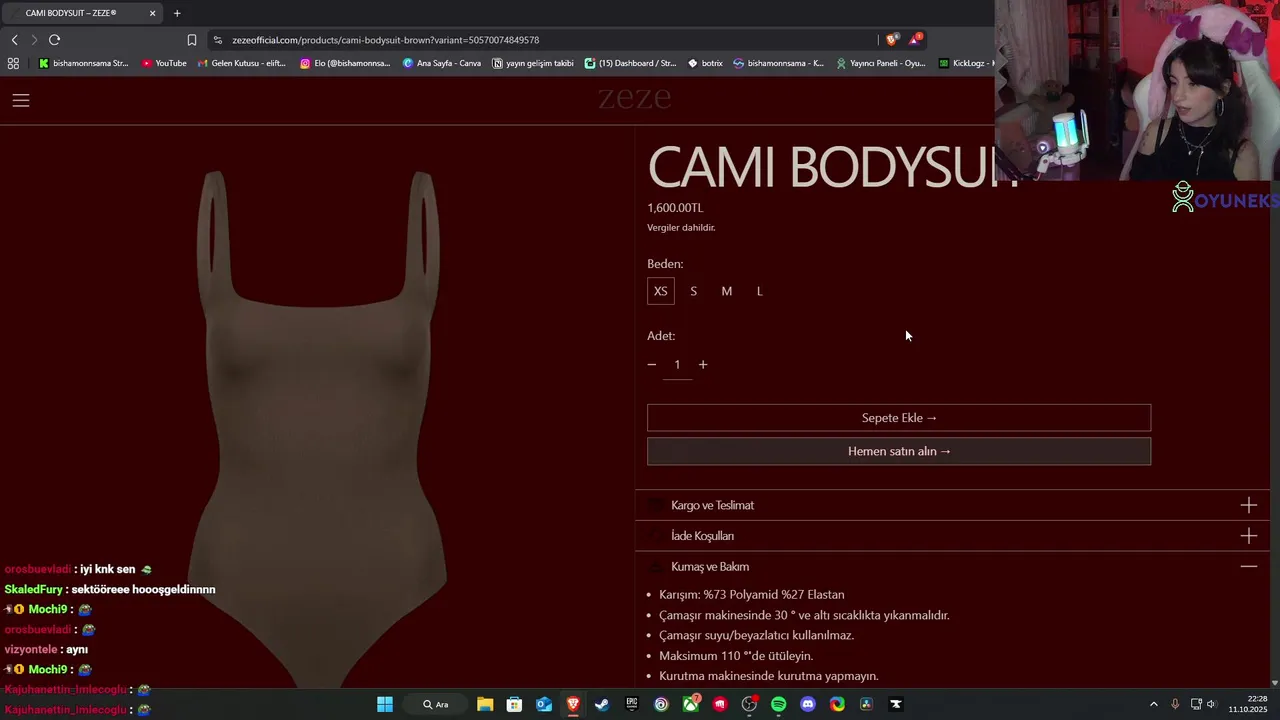
Task: Open Brave Shields lion icon
Action: [892, 40]
